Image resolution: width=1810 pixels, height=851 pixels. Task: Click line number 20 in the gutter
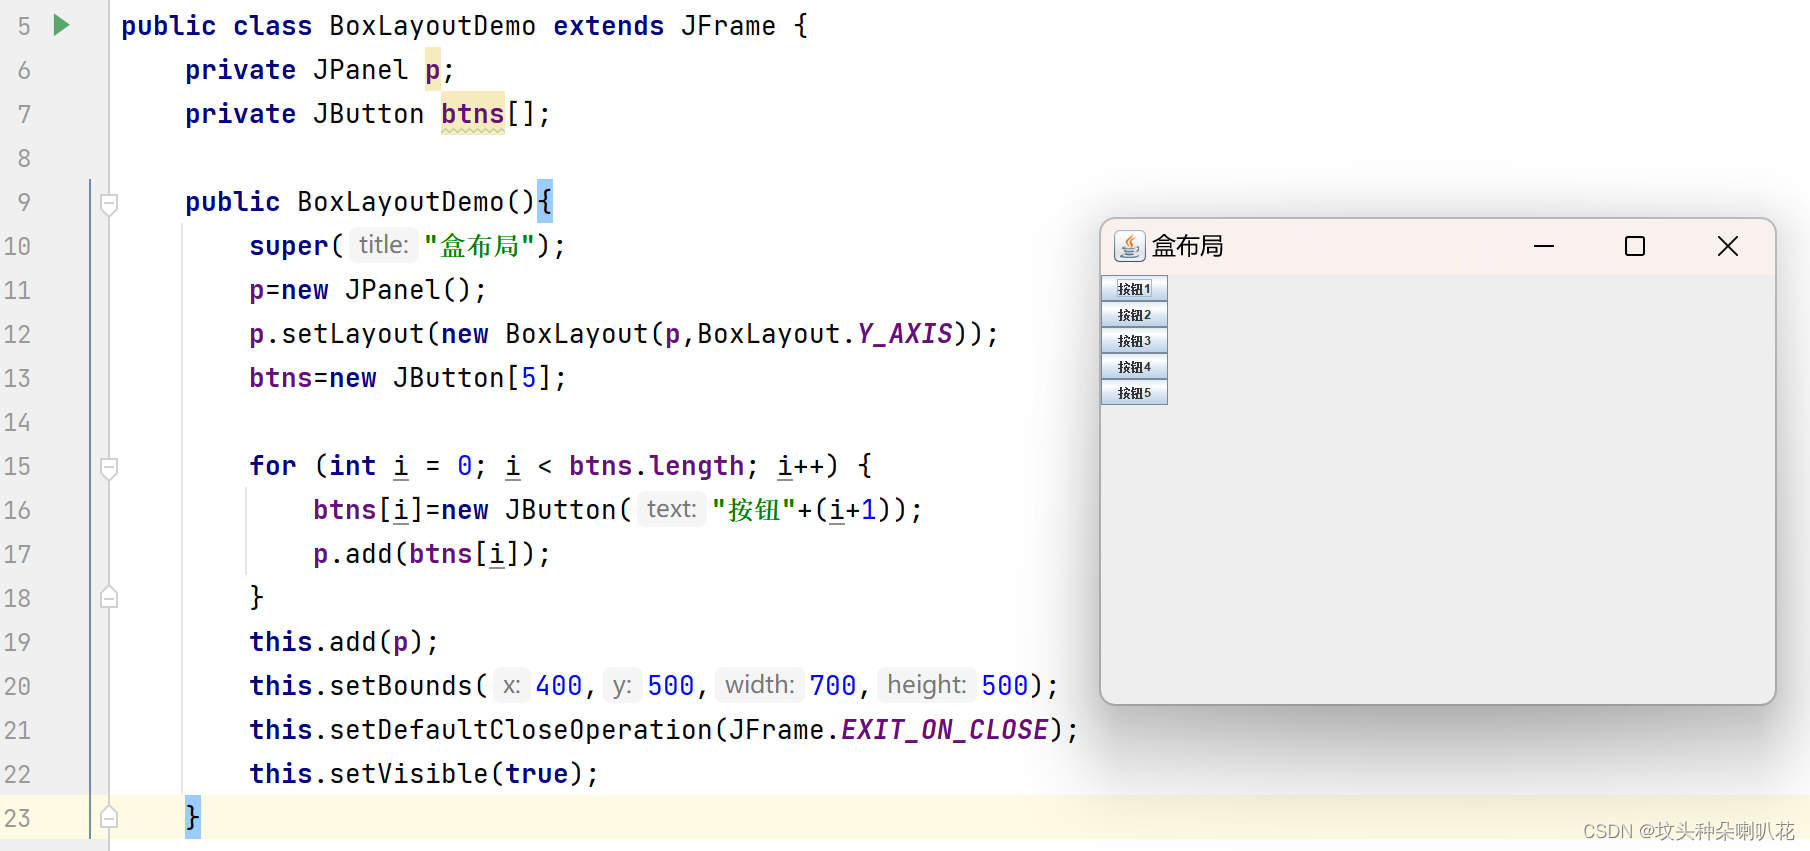coord(17,686)
